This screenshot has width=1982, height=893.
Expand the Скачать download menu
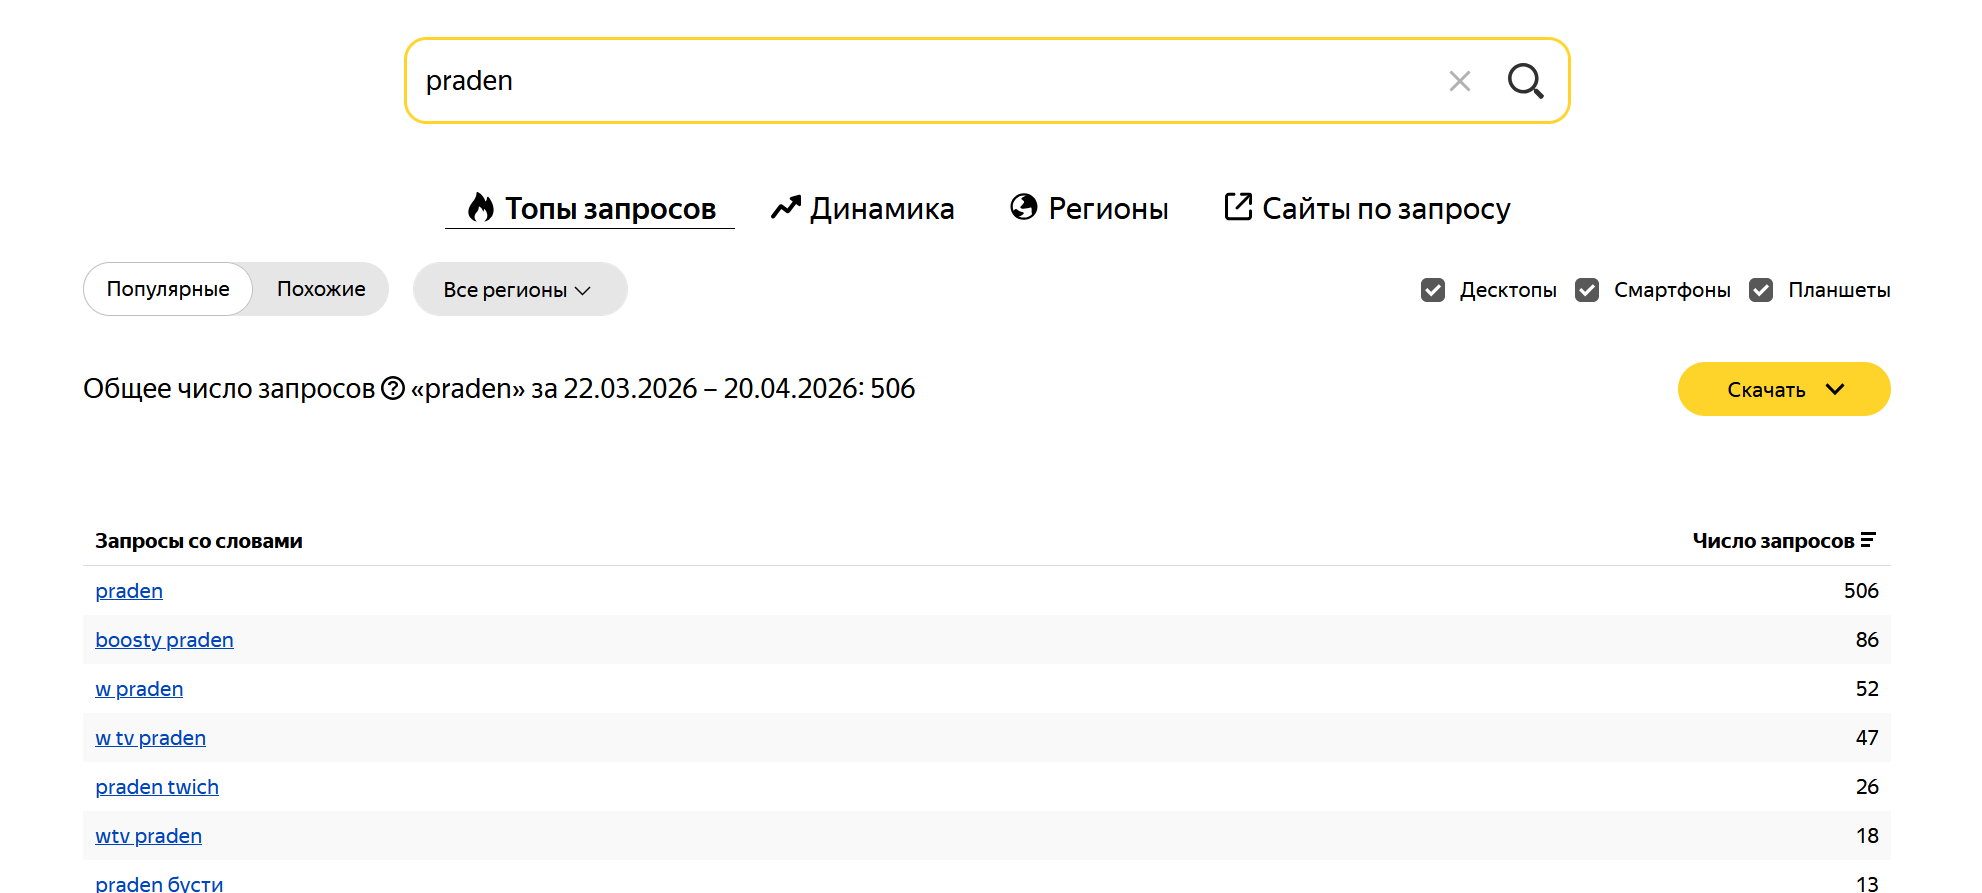pos(1784,389)
